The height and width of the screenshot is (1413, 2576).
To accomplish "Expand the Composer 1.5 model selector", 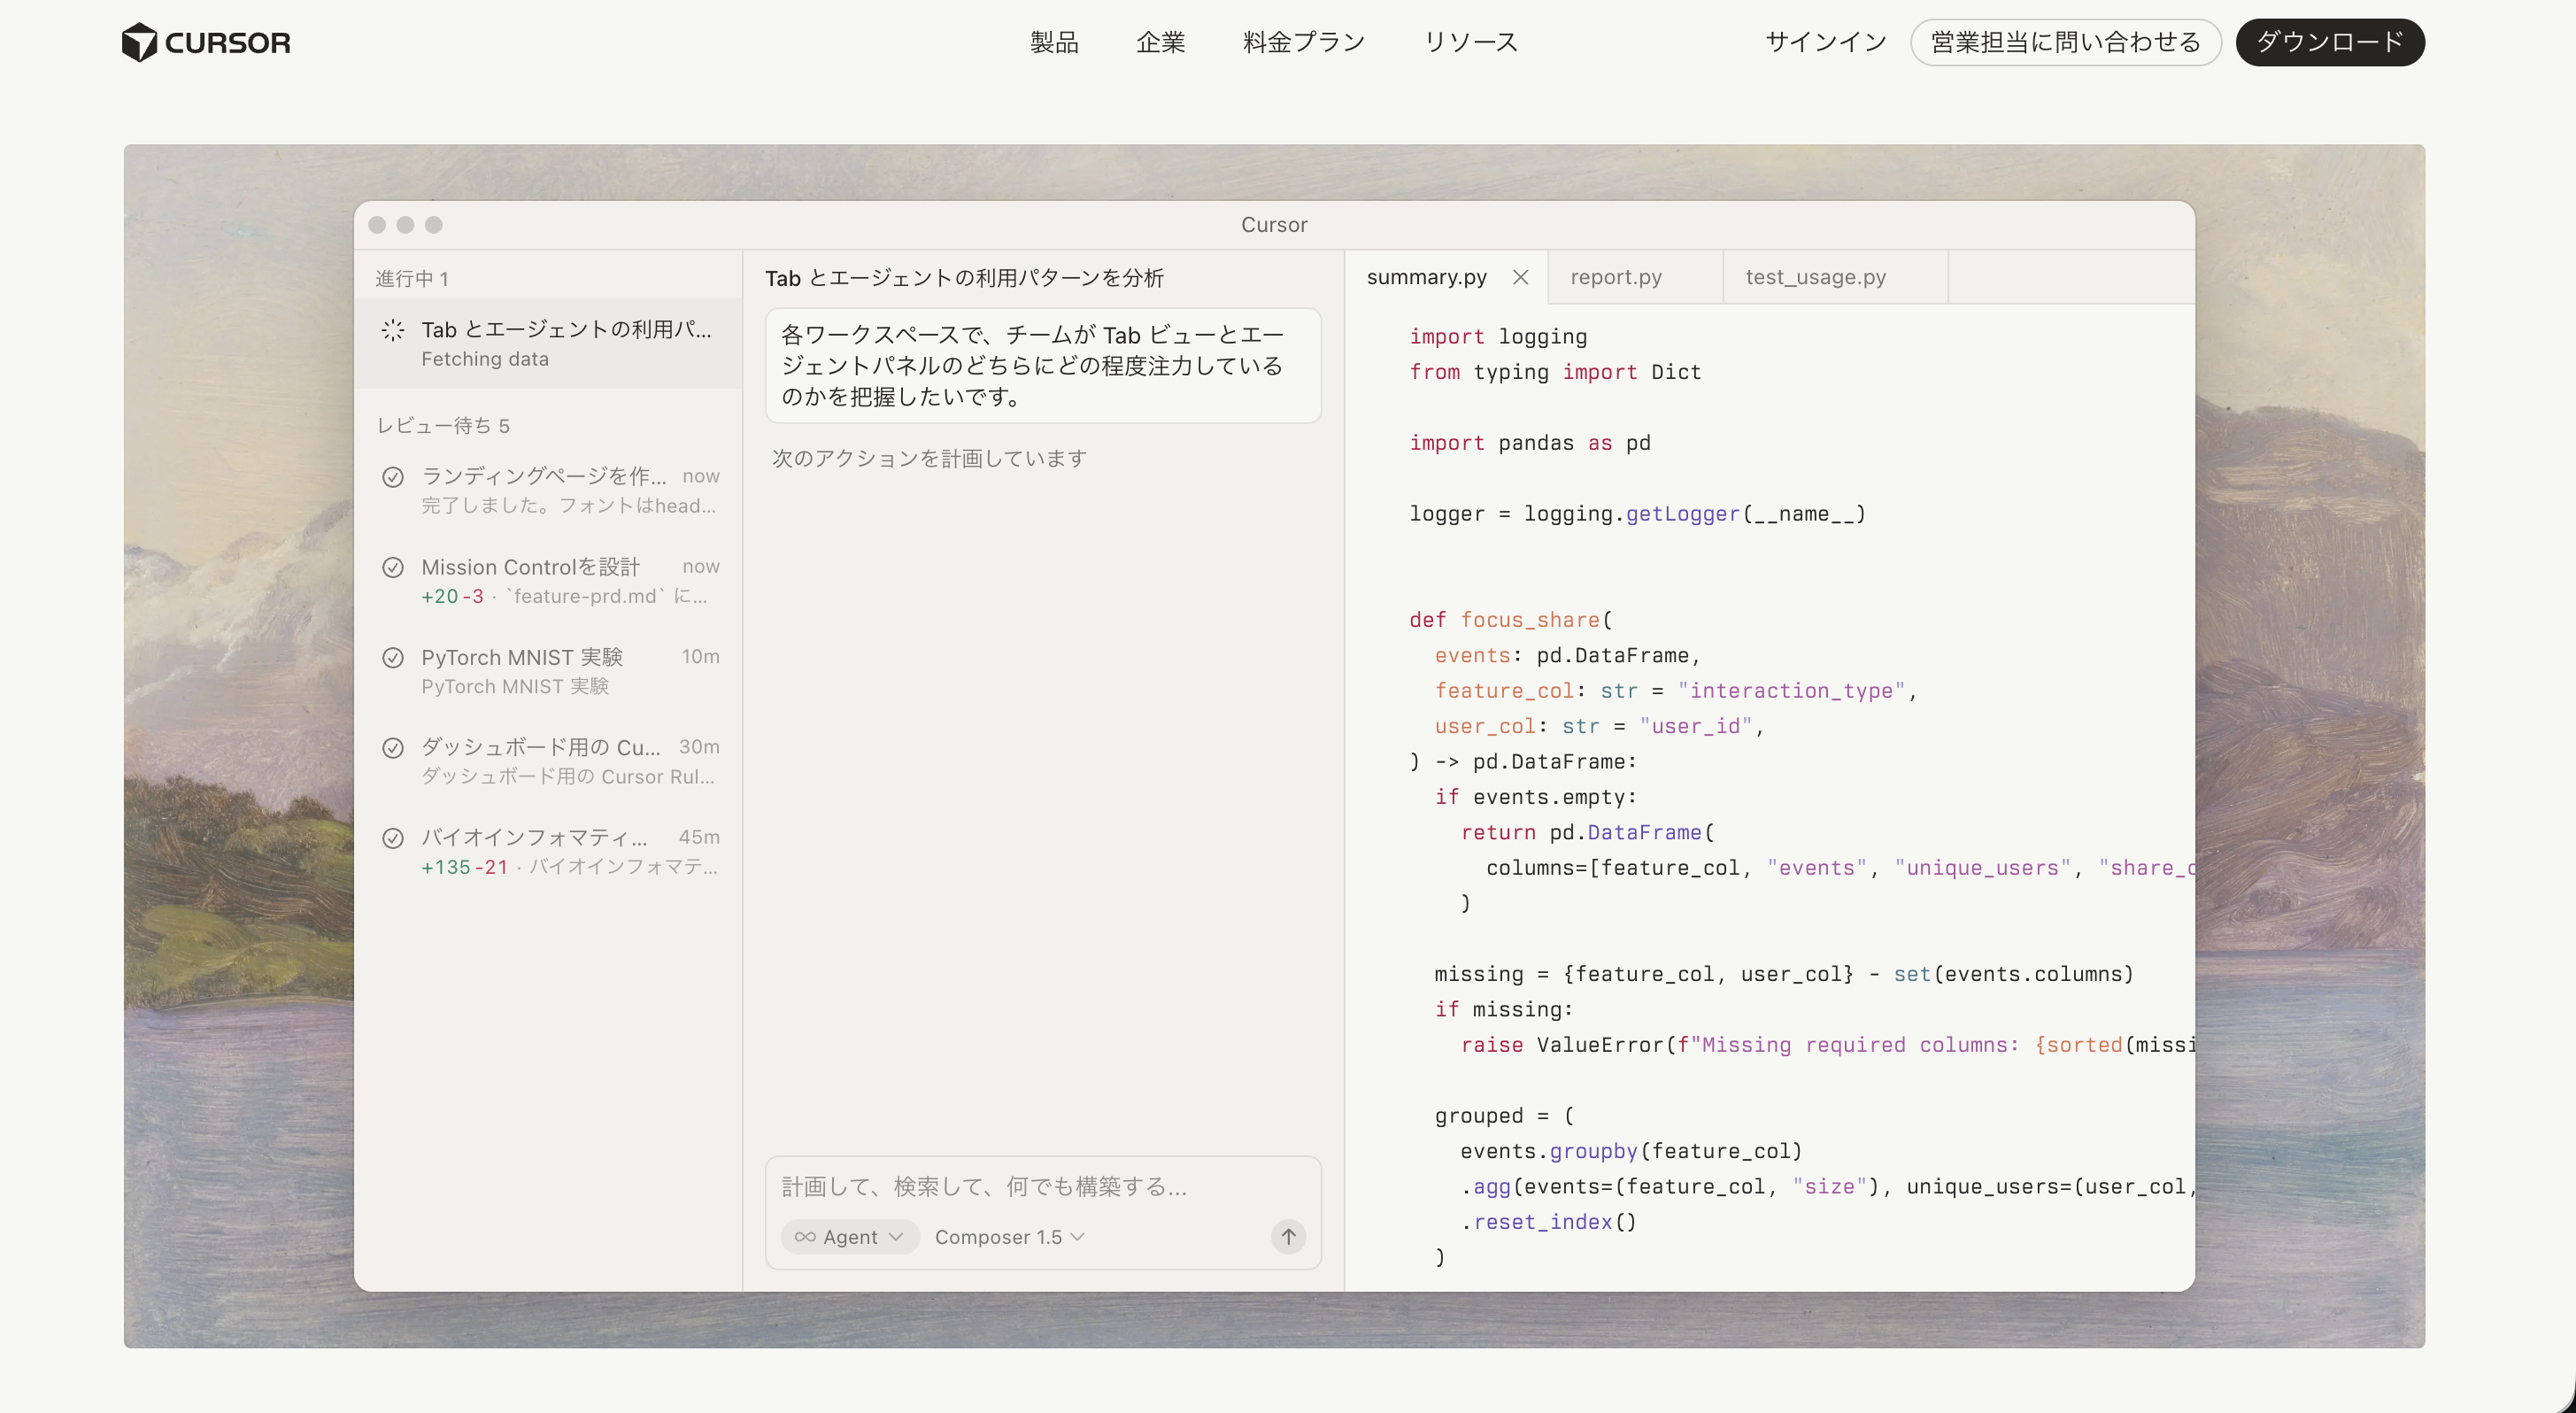I will [x=1009, y=1236].
